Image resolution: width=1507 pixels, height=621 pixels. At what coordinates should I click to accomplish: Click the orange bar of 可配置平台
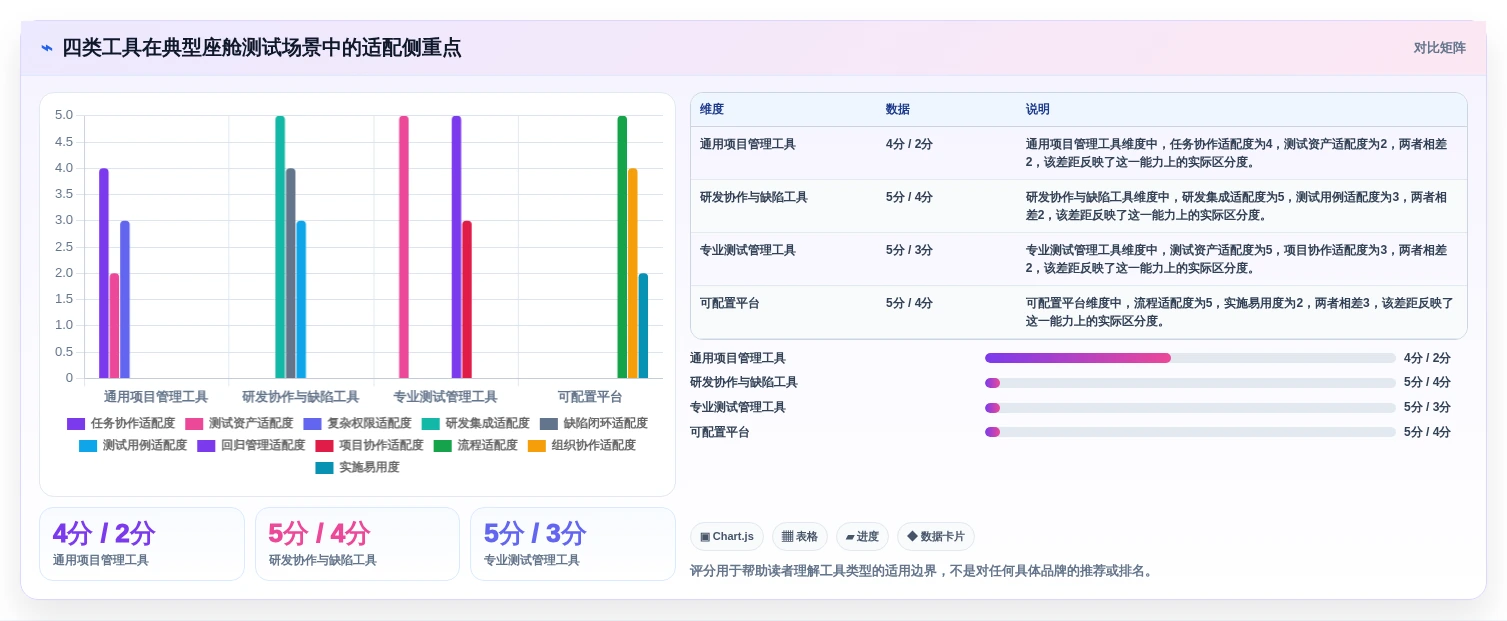632,273
